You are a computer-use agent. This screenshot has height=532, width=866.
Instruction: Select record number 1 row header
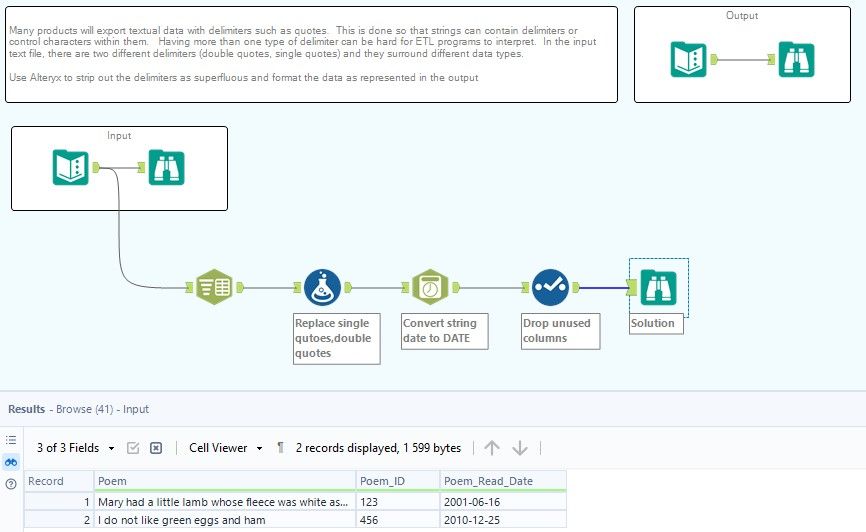[59, 502]
